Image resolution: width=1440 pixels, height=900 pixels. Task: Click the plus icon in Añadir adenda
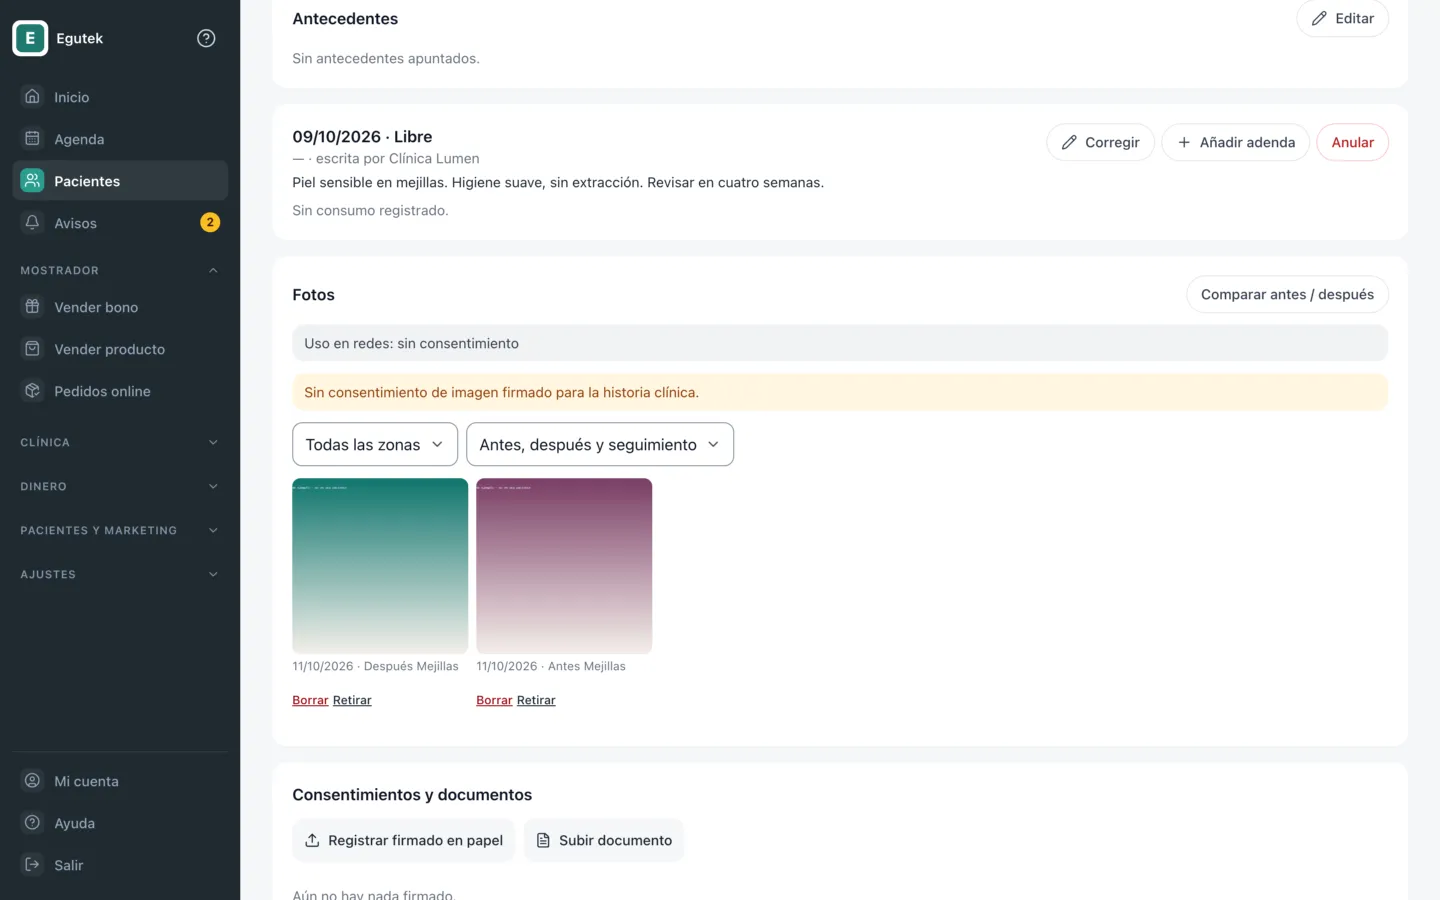coord(1184,142)
